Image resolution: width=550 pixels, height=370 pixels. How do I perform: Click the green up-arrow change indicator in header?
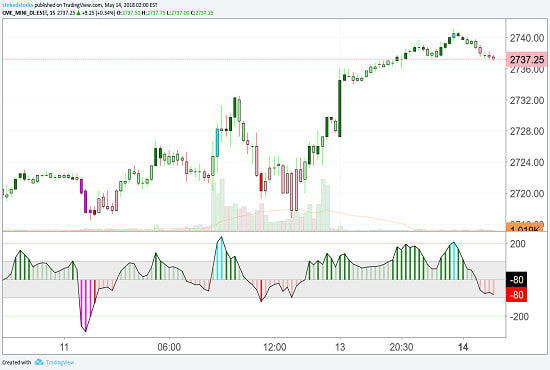point(79,13)
